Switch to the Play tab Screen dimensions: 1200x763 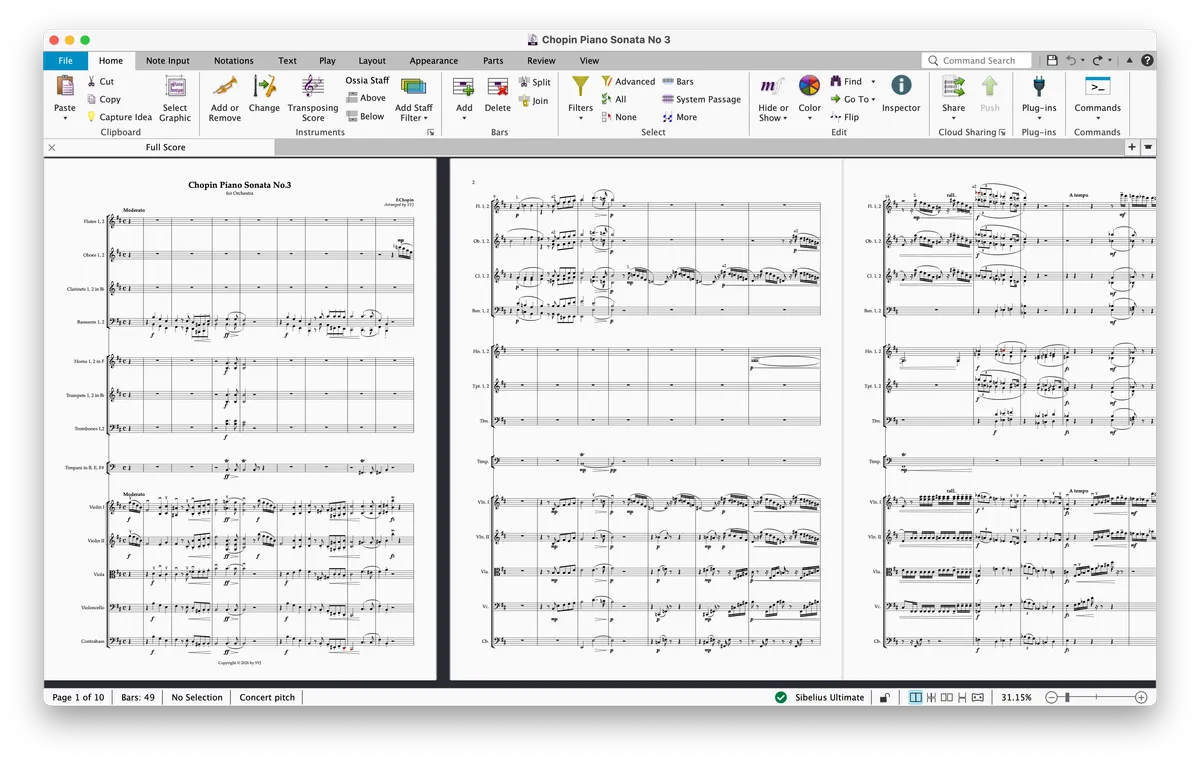coord(327,61)
